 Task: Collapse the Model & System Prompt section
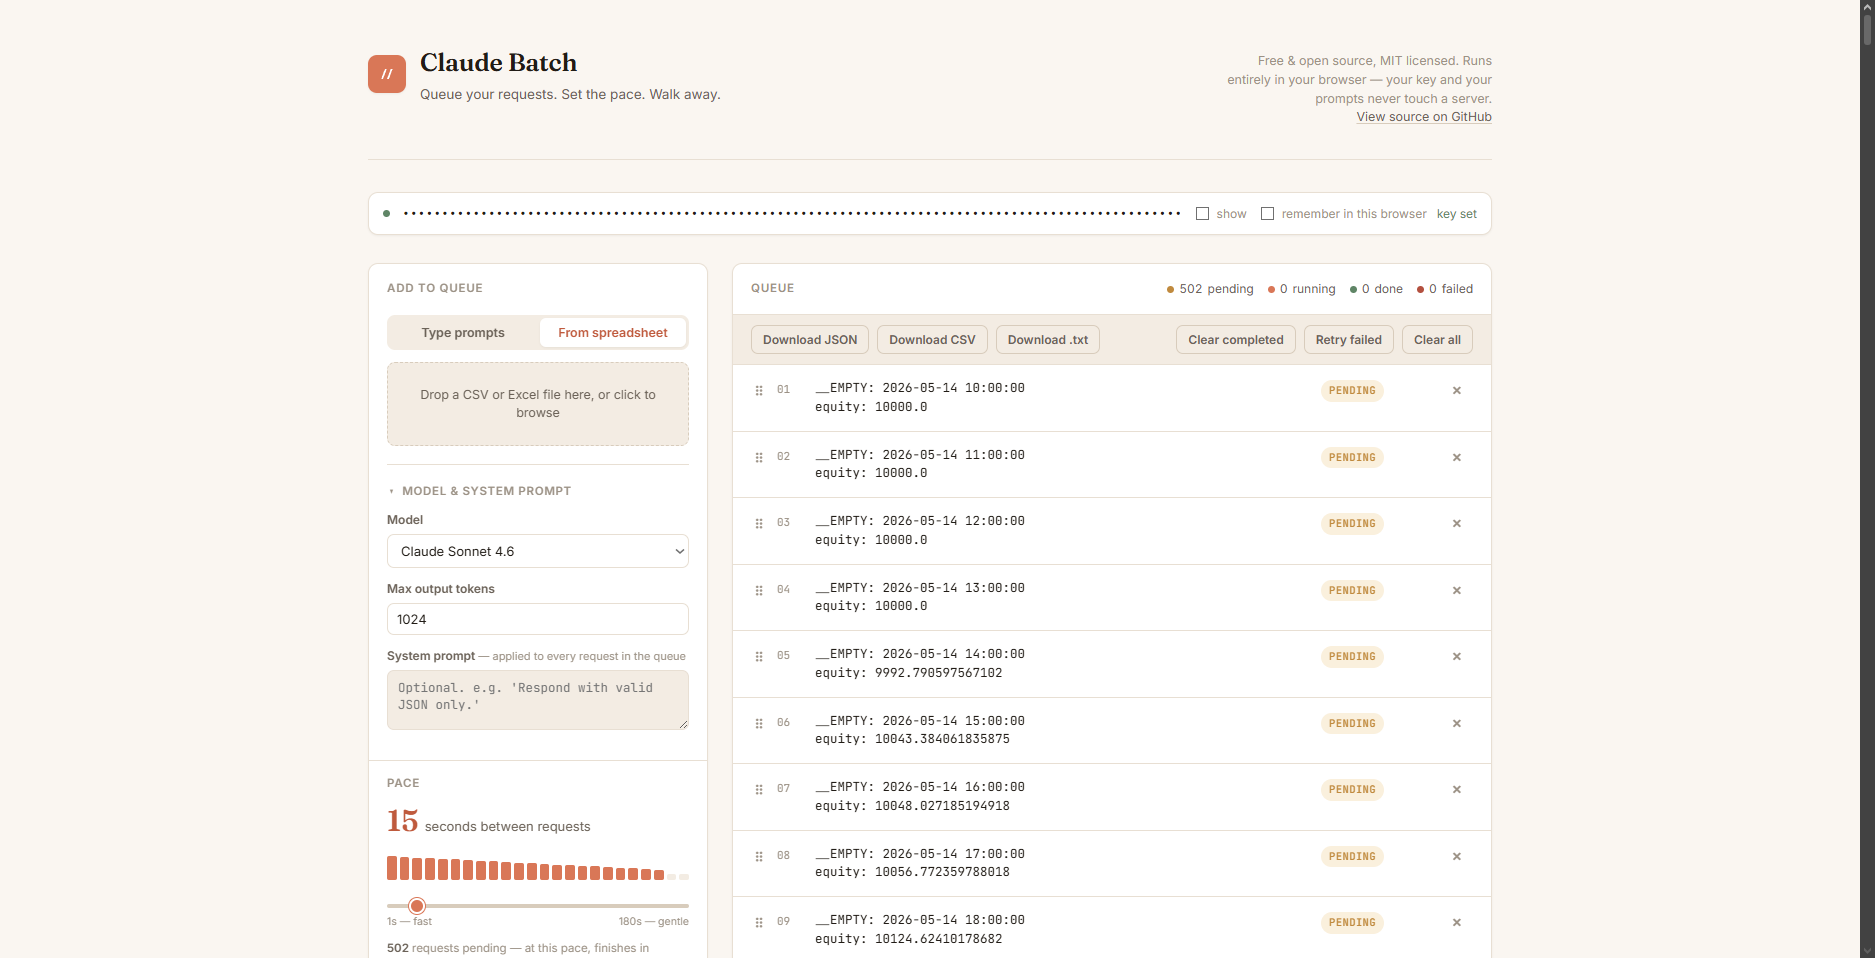(x=479, y=491)
